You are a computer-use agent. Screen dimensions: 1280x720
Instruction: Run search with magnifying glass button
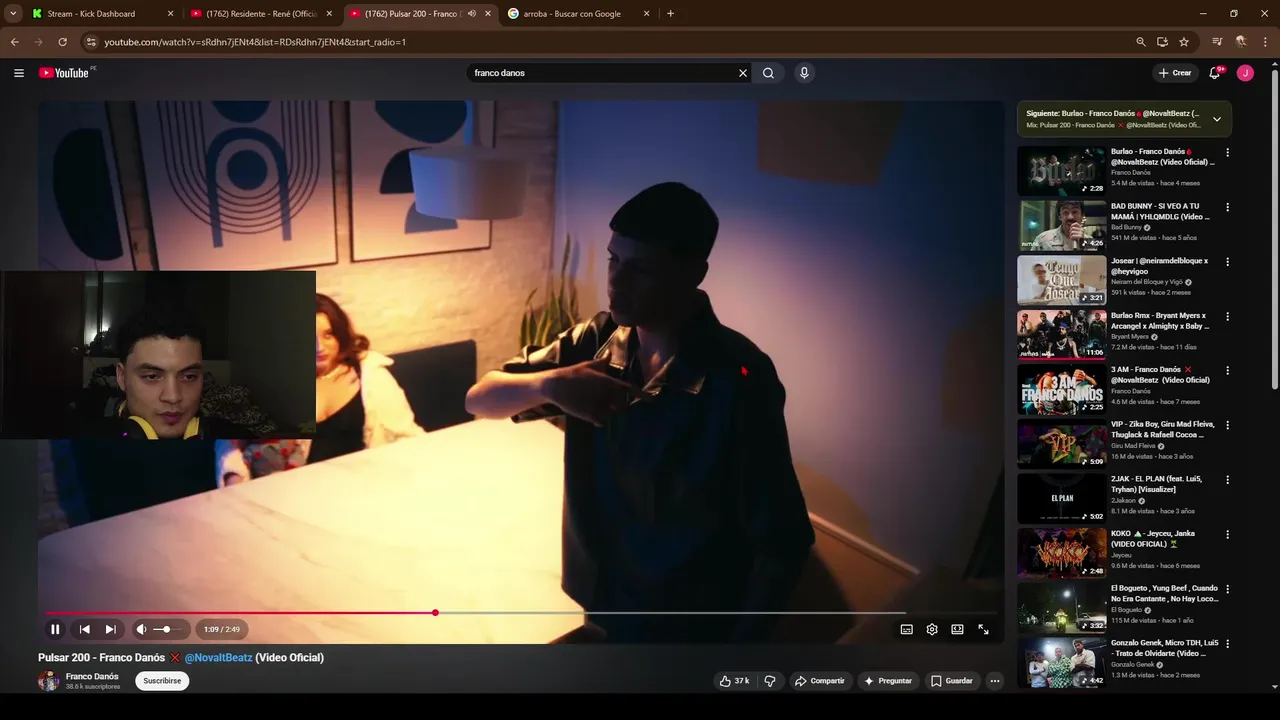[x=768, y=73]
